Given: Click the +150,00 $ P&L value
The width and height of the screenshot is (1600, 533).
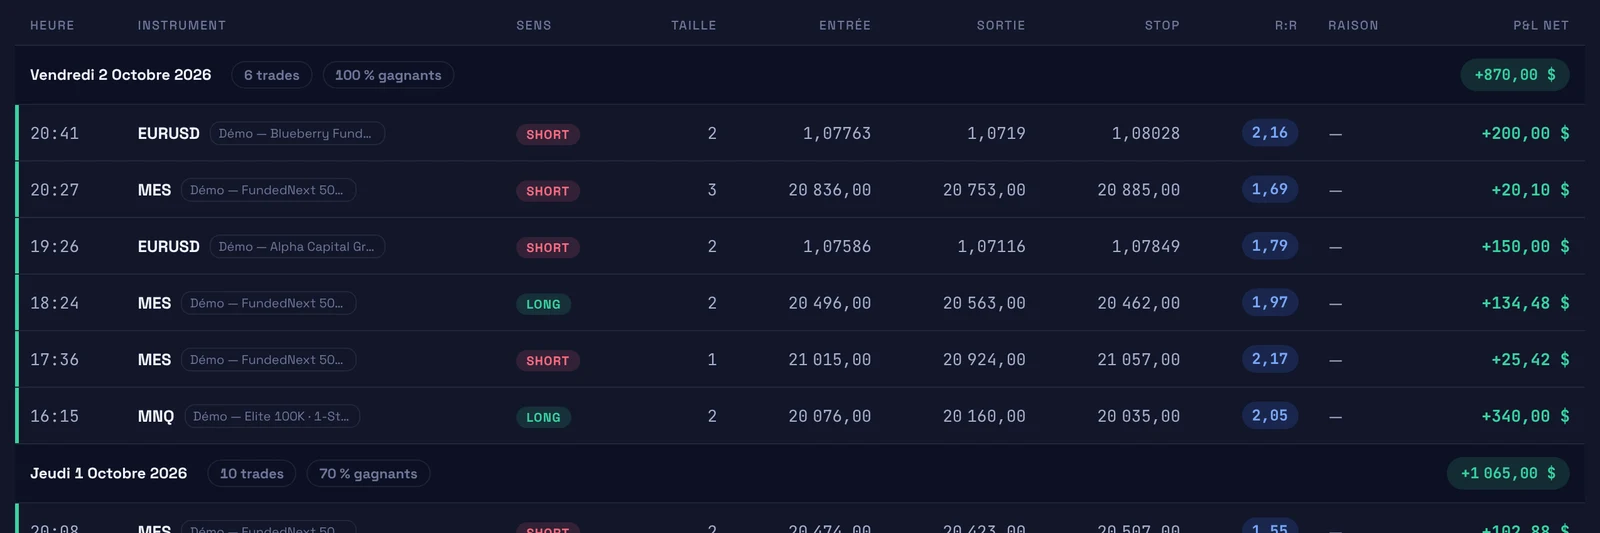Looking at the screenshot, I should point(1526,246).
